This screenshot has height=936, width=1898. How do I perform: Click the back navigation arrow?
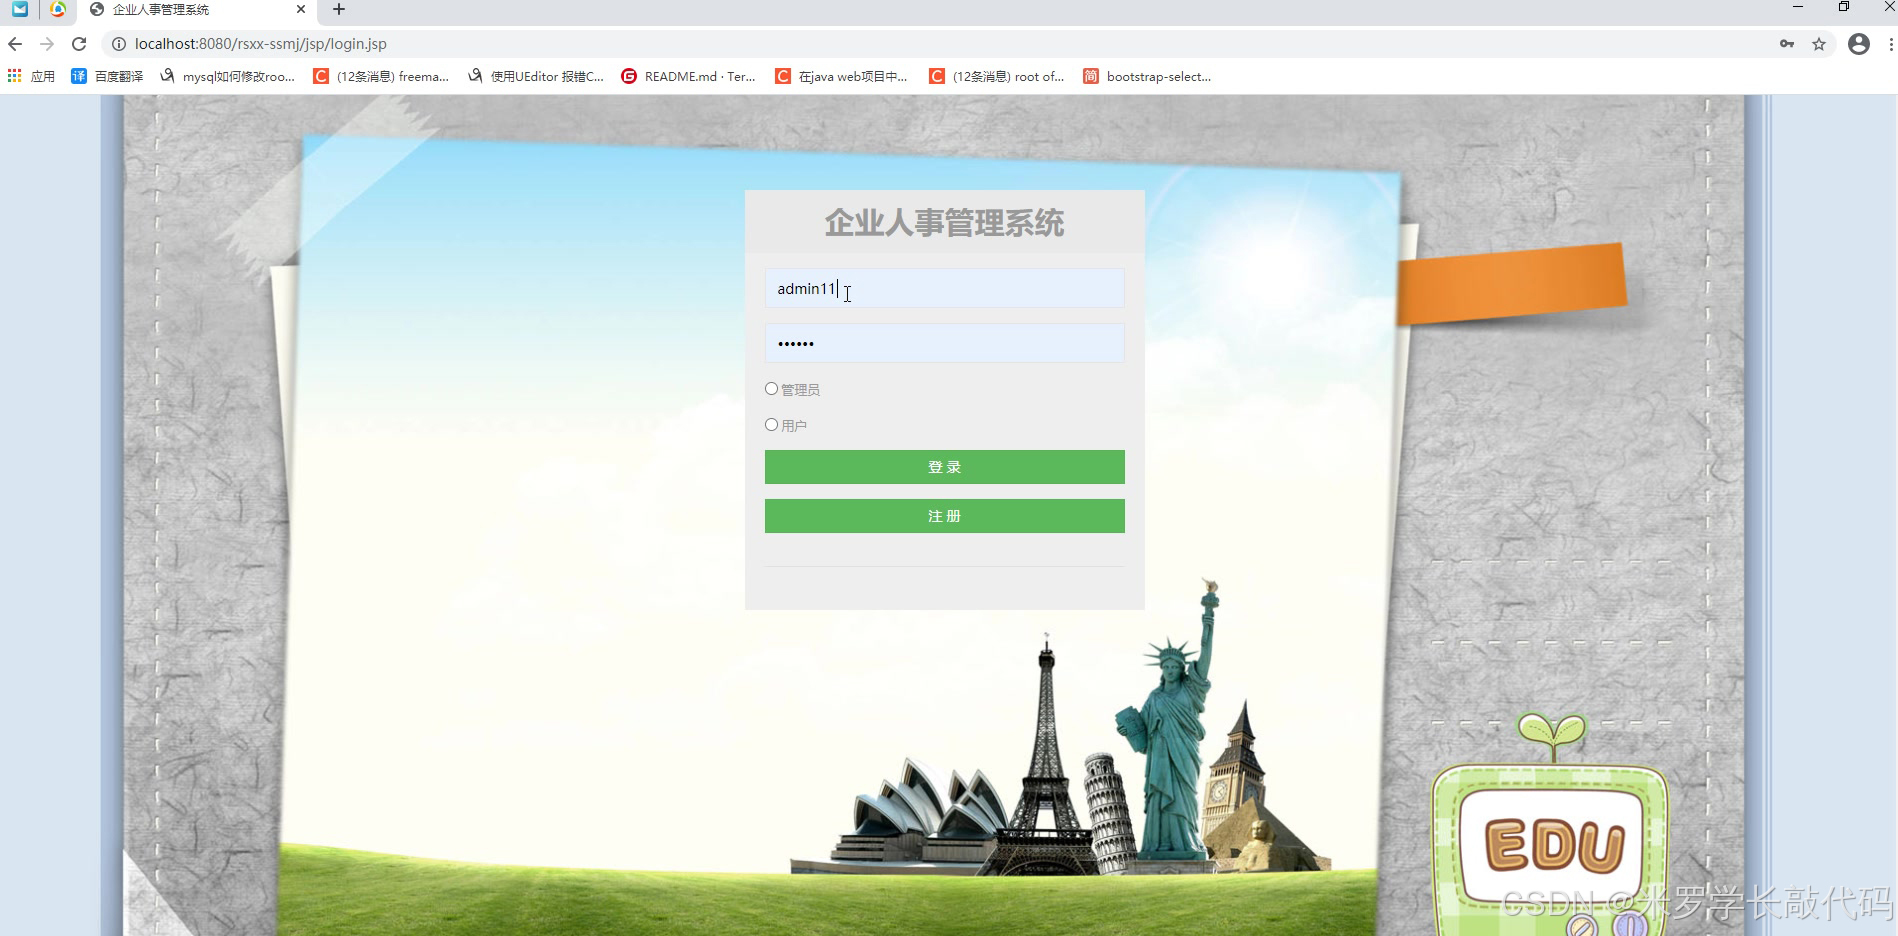tap(14, 44)
